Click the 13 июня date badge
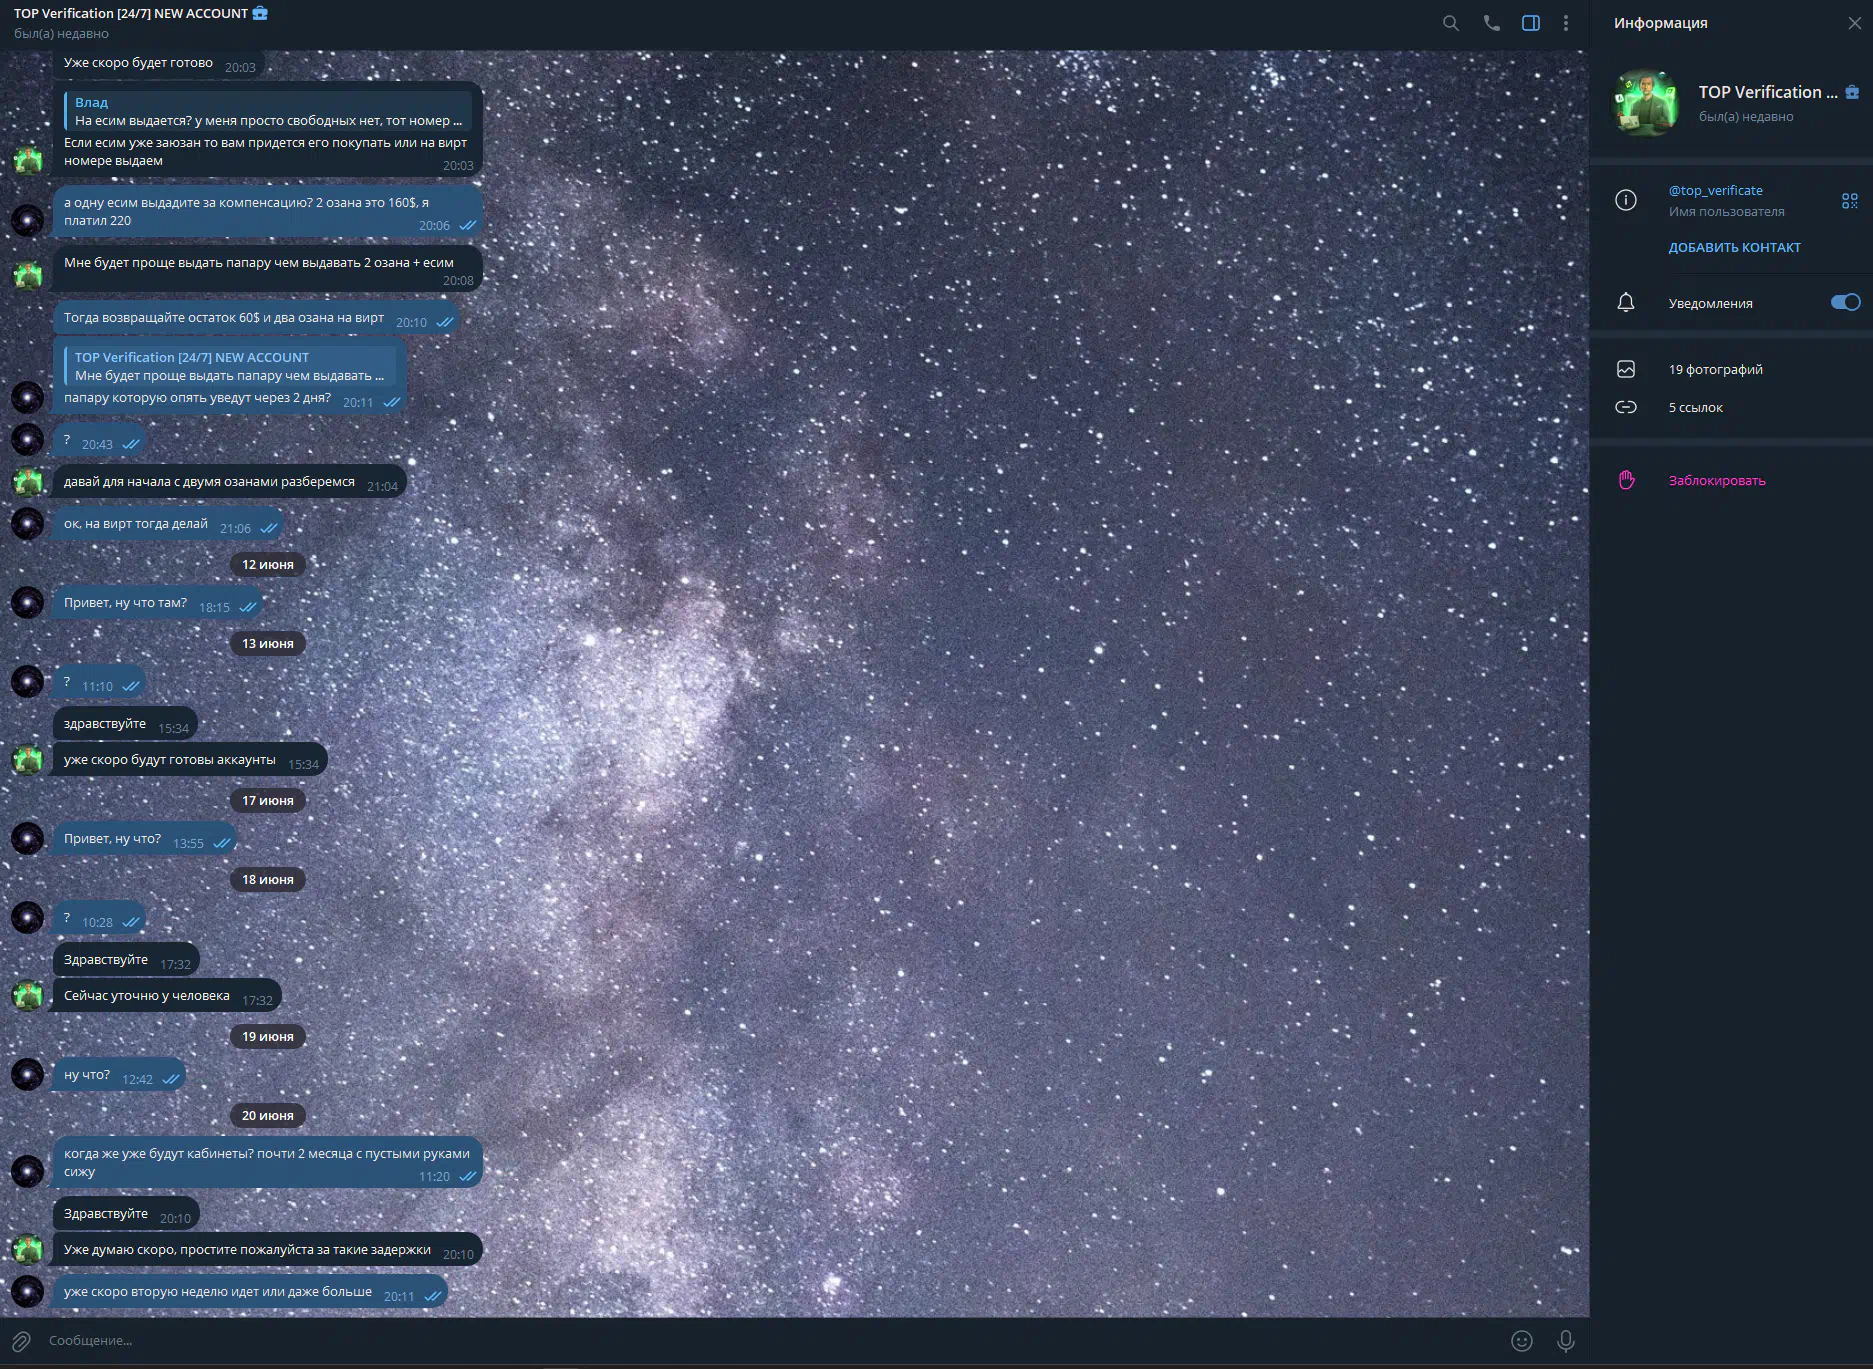 [x=268, y=643]
